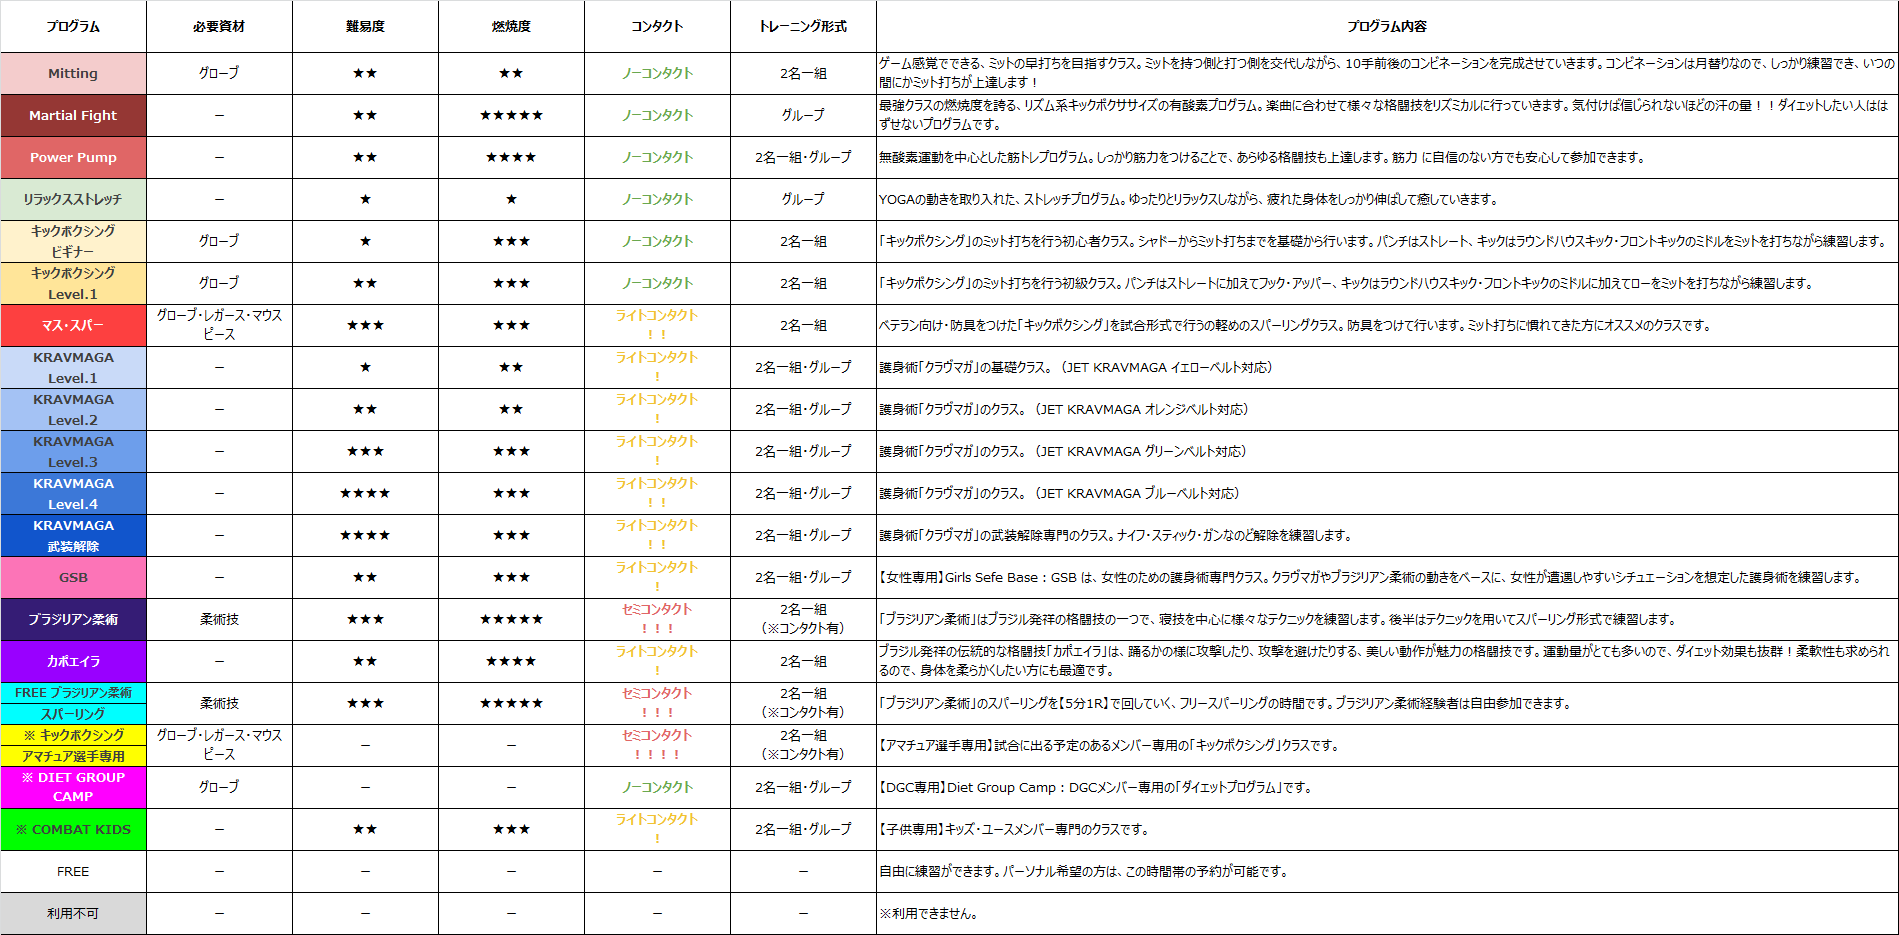Select the 難易度 column header
This screenshot has width=1899, height=935.
365,26
